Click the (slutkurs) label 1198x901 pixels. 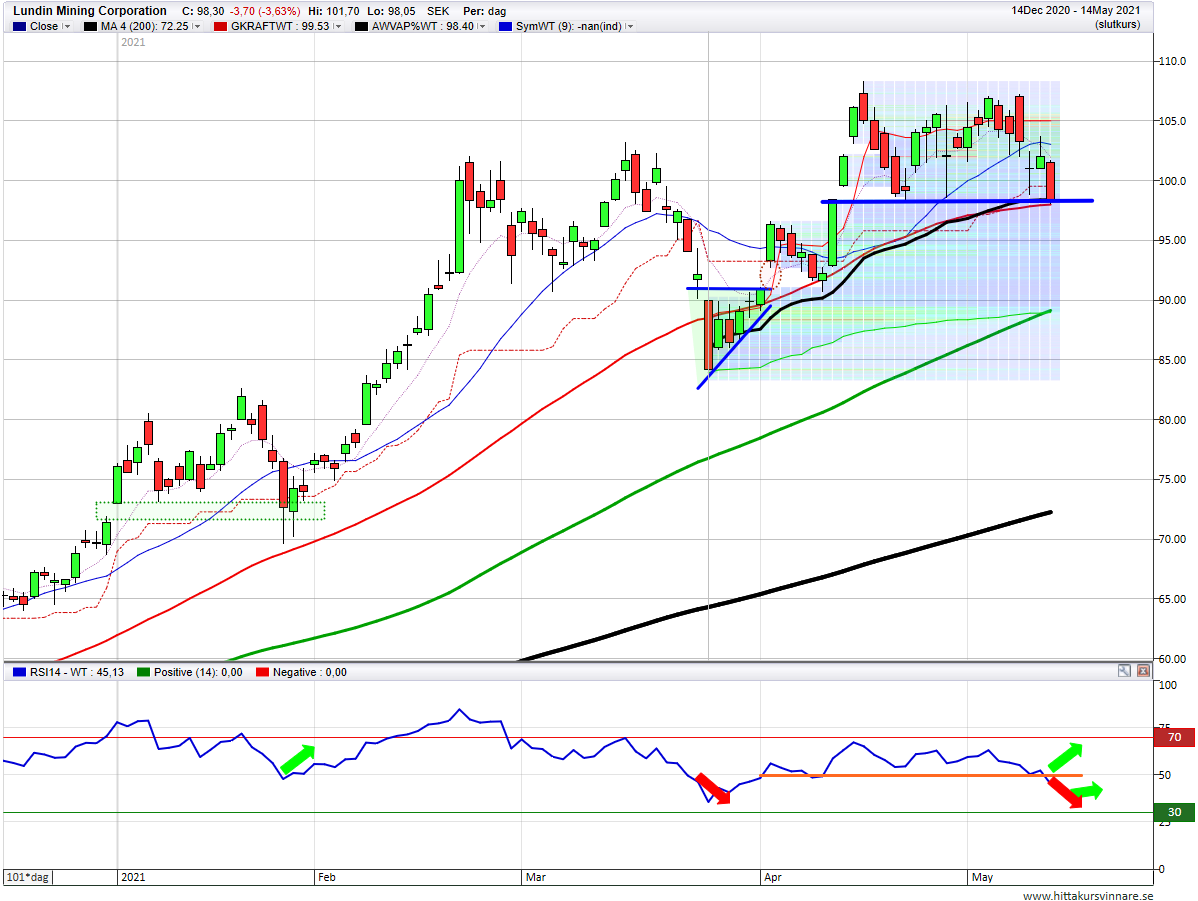tap(1117, 24)
